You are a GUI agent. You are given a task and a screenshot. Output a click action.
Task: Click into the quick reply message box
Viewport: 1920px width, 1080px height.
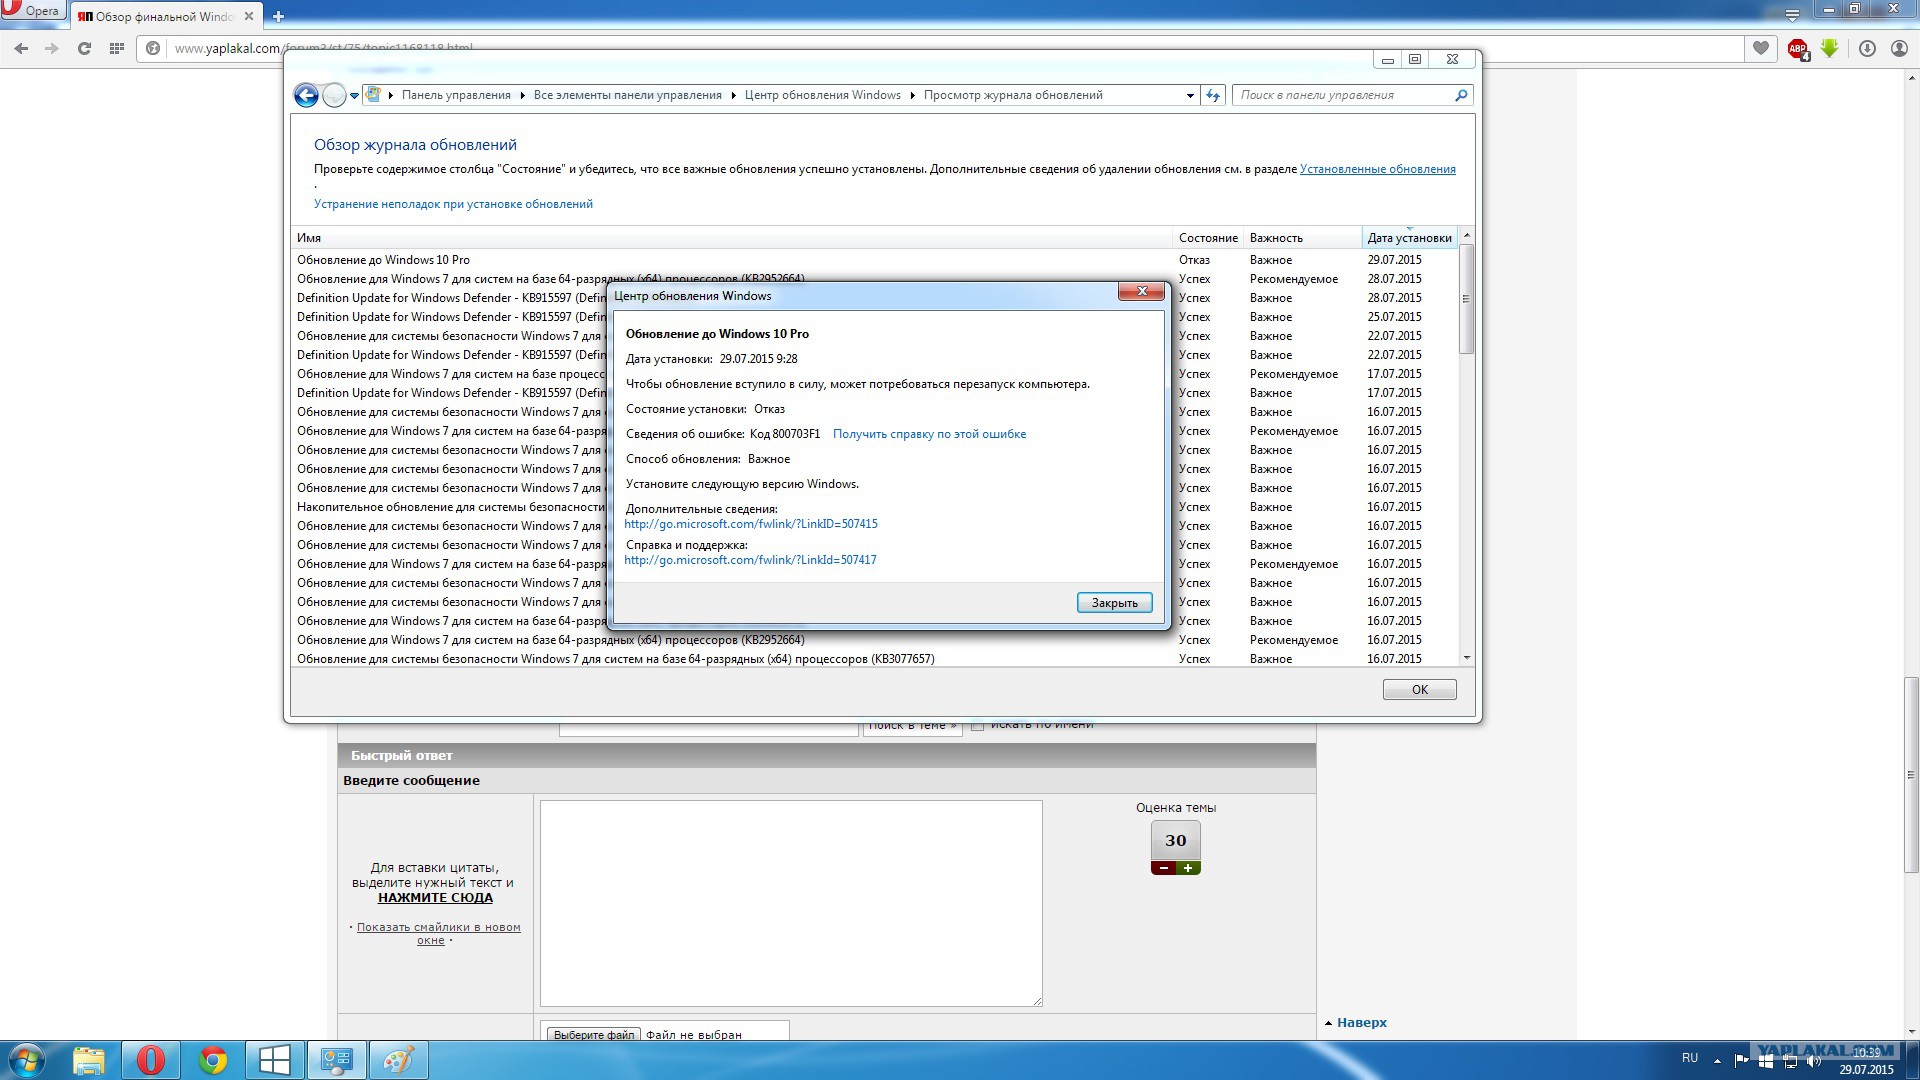[791, 903]
